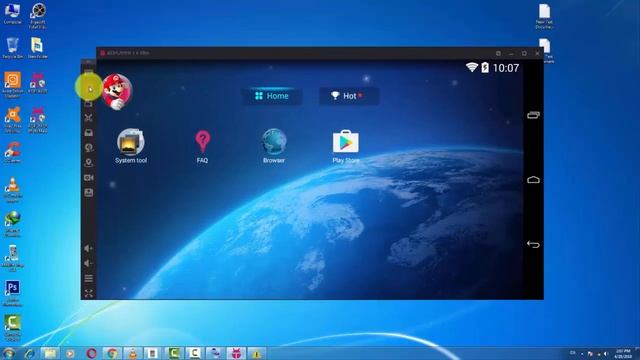Click the emulator battery status icon

485,67
